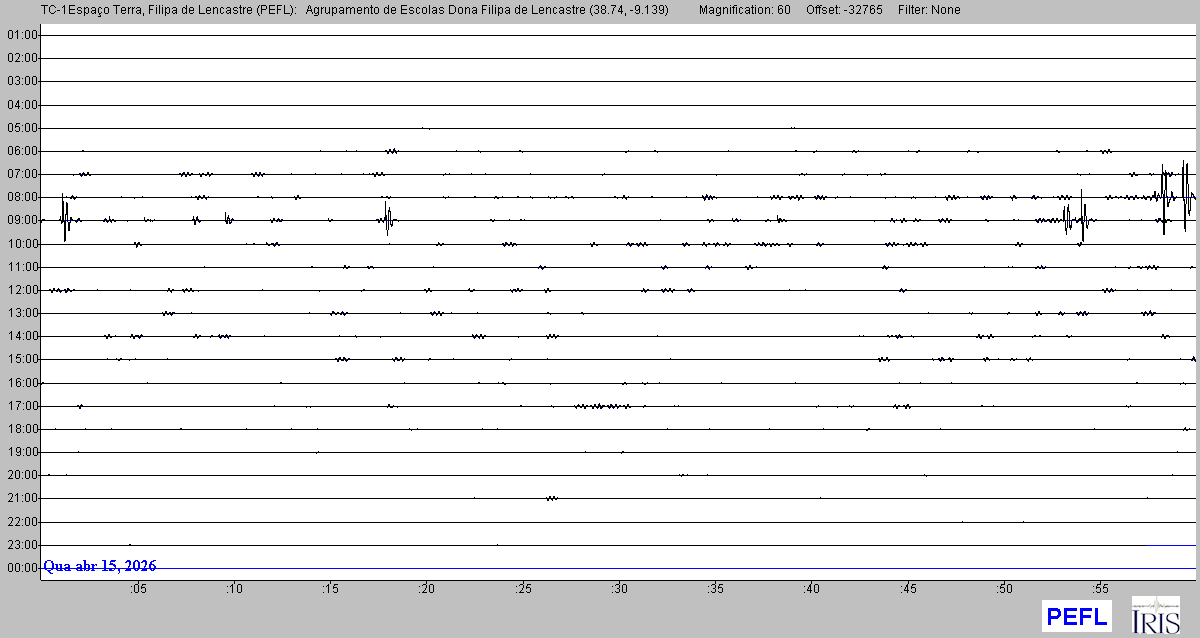Image resolution: width=1200 pixels, height=638 pixels.
Task: Click the 01:00 hour label at top
Action: point(21,35)
